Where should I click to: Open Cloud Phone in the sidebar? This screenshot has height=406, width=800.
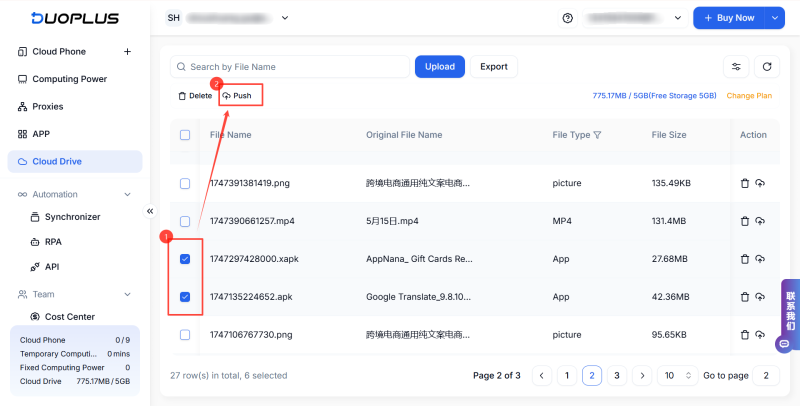coord(59,52)
